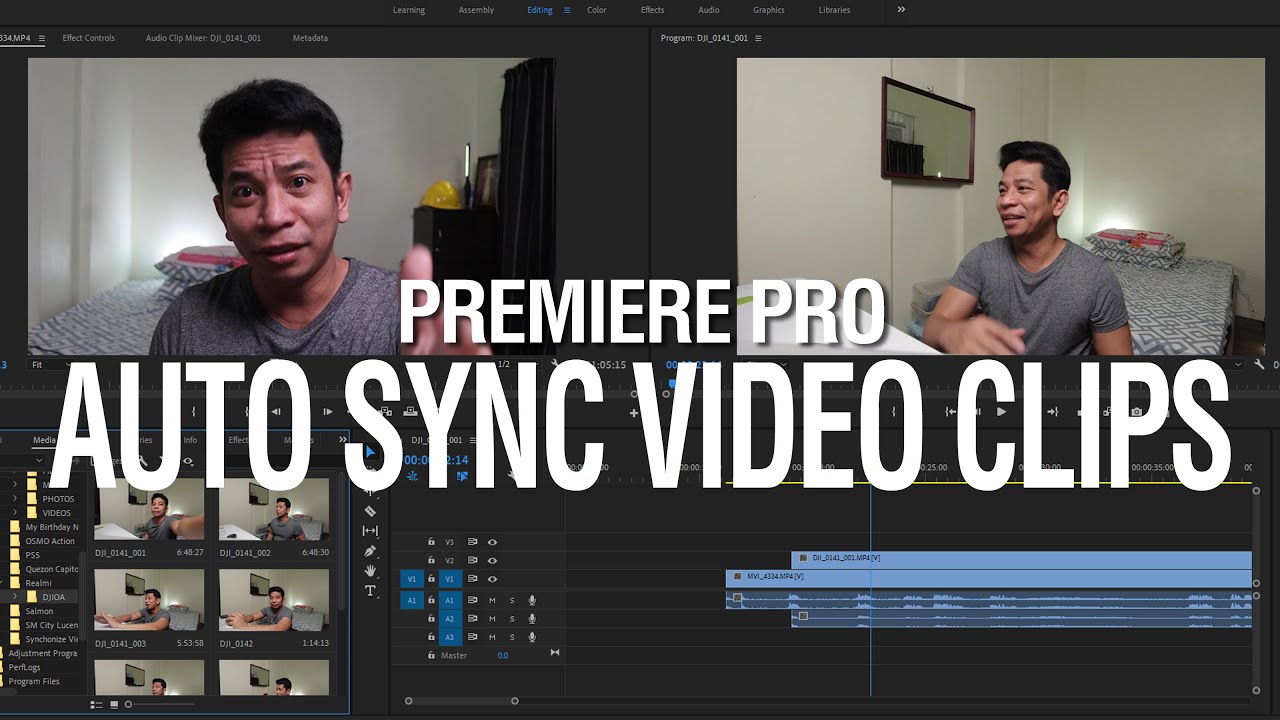Open Source monitor 1/2 resolution dropdown
The height and width of the screenshot is (720, 1280).
(515, 365)
